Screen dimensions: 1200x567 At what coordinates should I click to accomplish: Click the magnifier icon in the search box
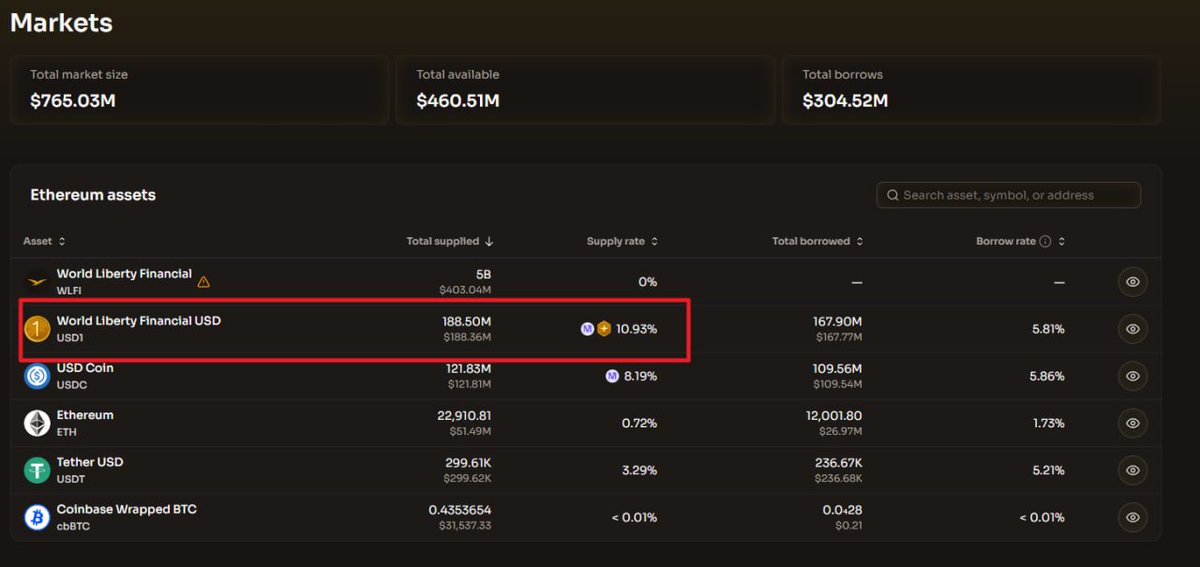point(892,195)
